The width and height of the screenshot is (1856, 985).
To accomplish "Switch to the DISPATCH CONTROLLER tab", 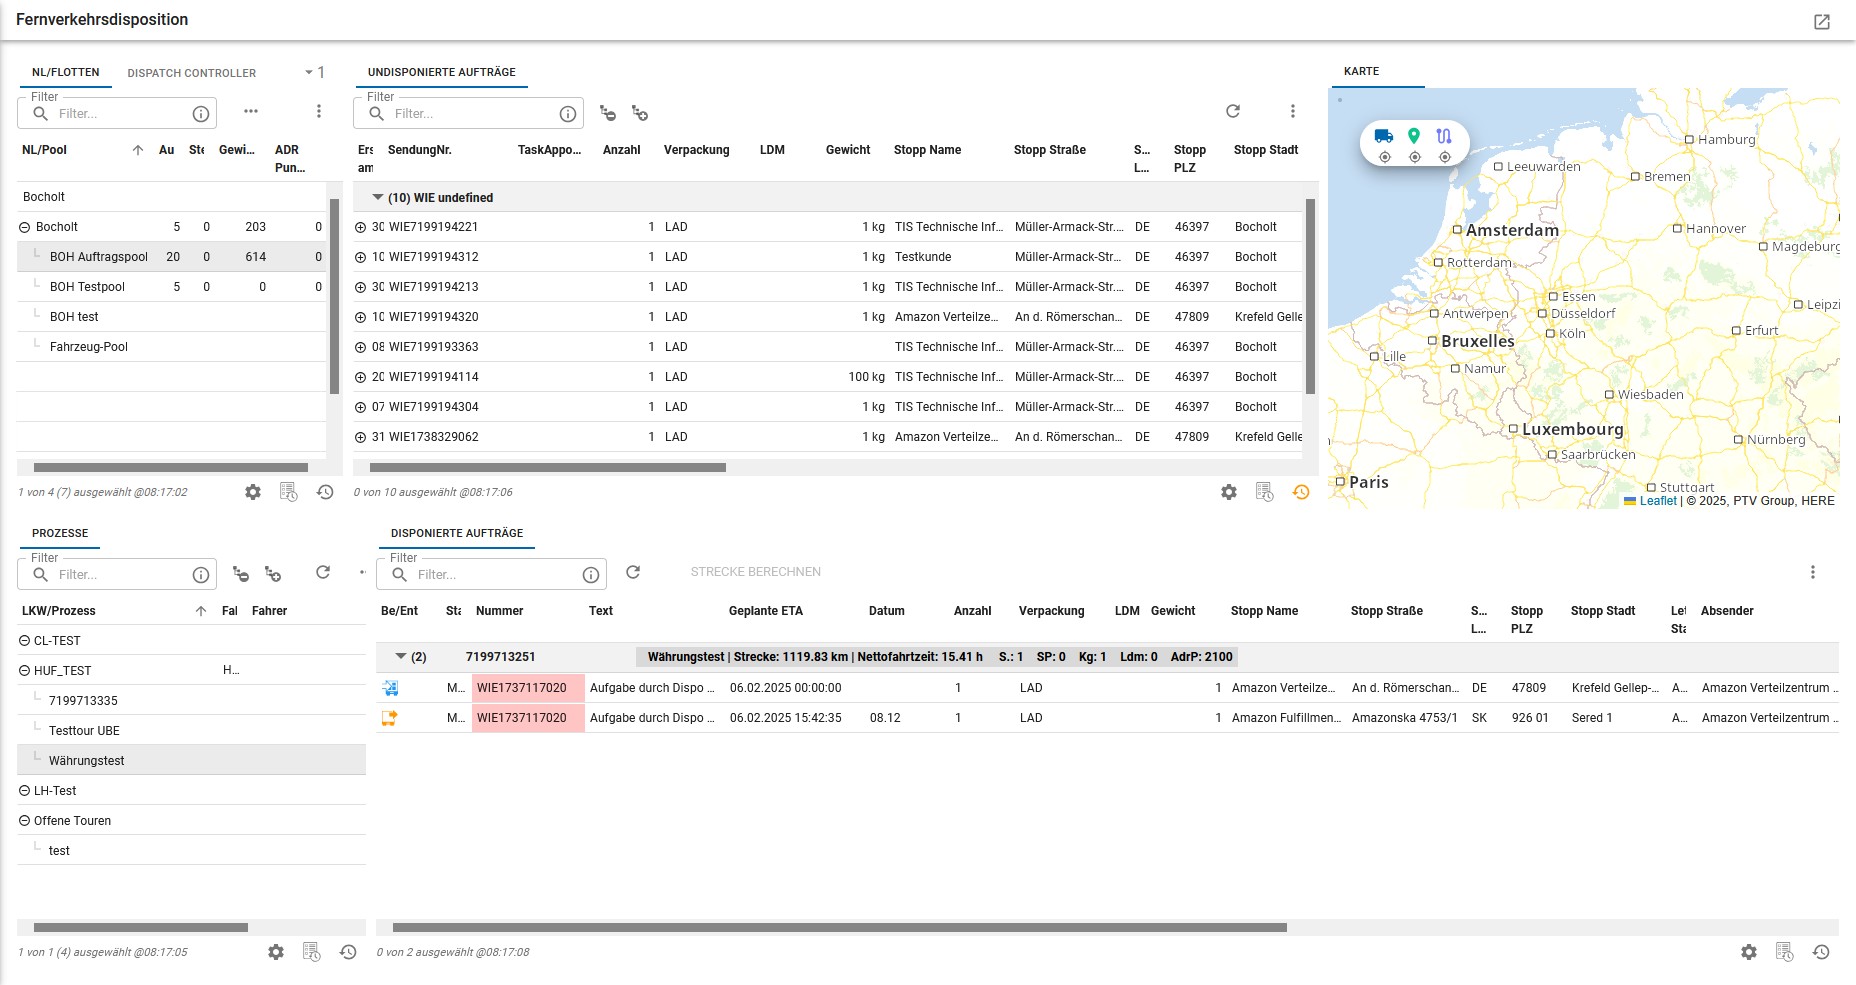I will (x=192, y=73).
